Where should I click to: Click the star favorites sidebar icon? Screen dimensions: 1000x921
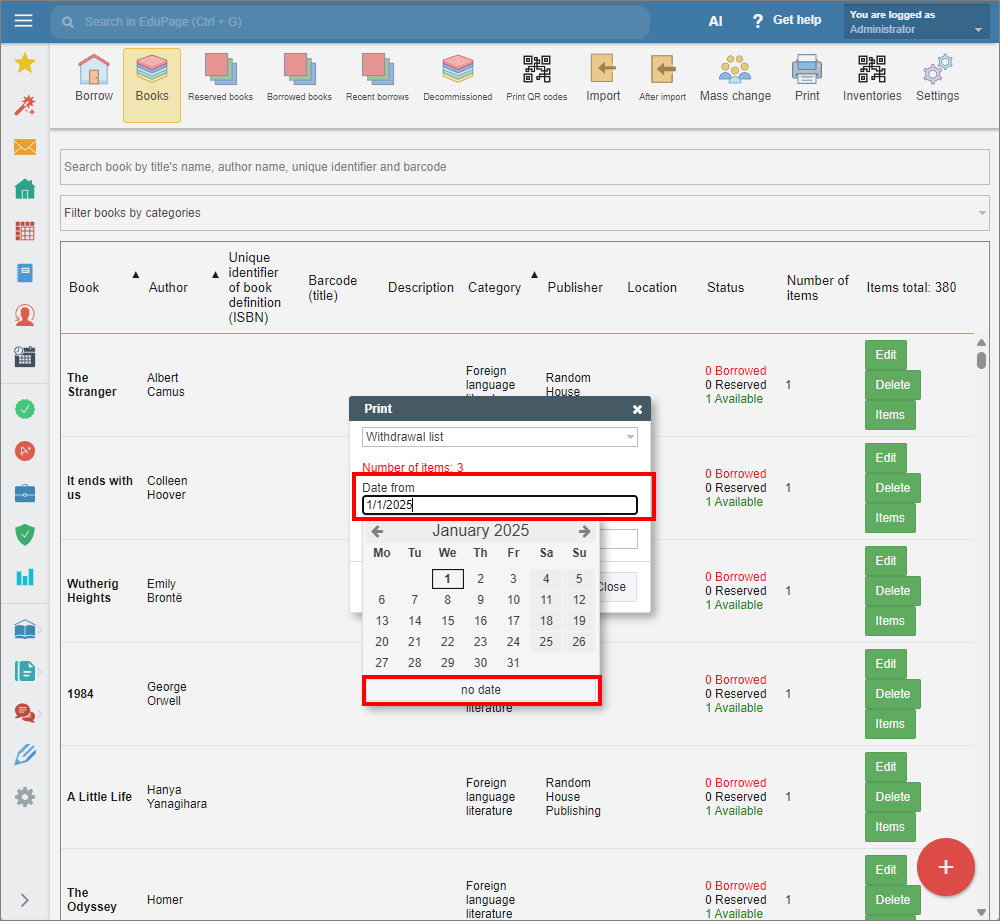click(x=25, y=64)
